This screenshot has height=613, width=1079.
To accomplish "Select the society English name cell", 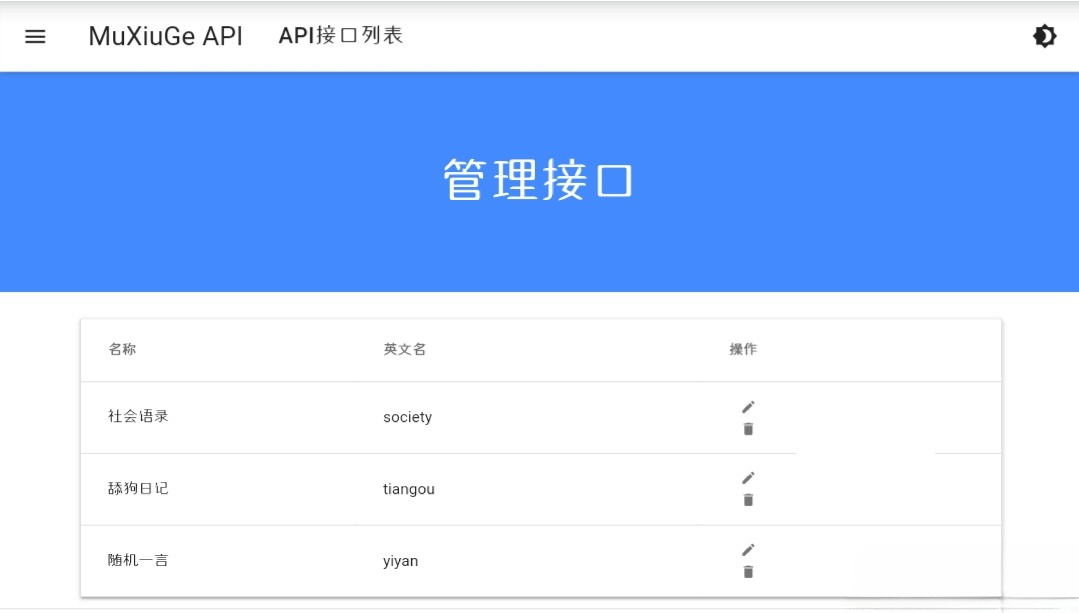I will (x=407, y=417).
